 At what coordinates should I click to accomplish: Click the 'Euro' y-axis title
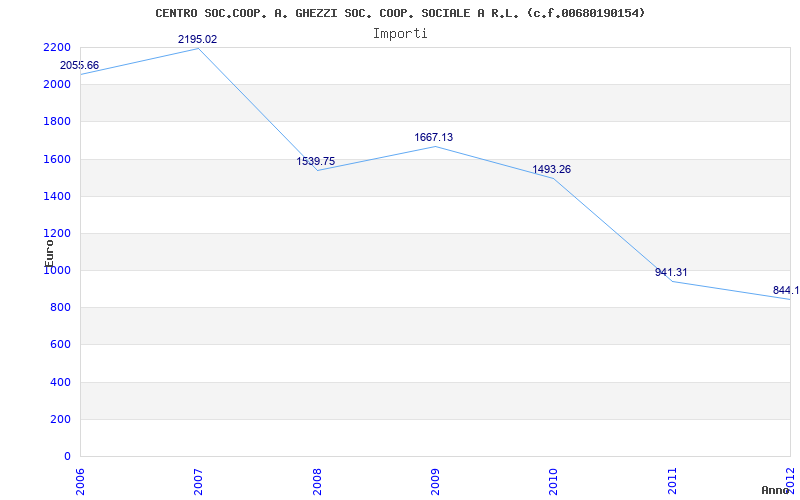tap(49, 251)
